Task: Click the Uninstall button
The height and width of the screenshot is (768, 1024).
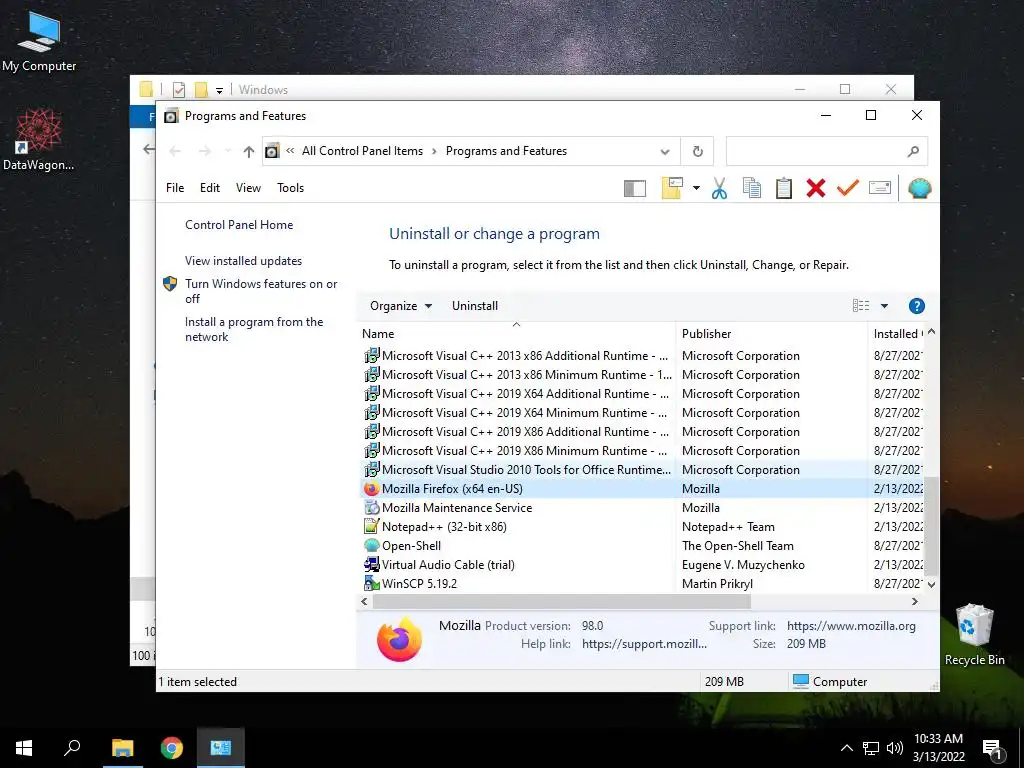Action: [475, 306]
